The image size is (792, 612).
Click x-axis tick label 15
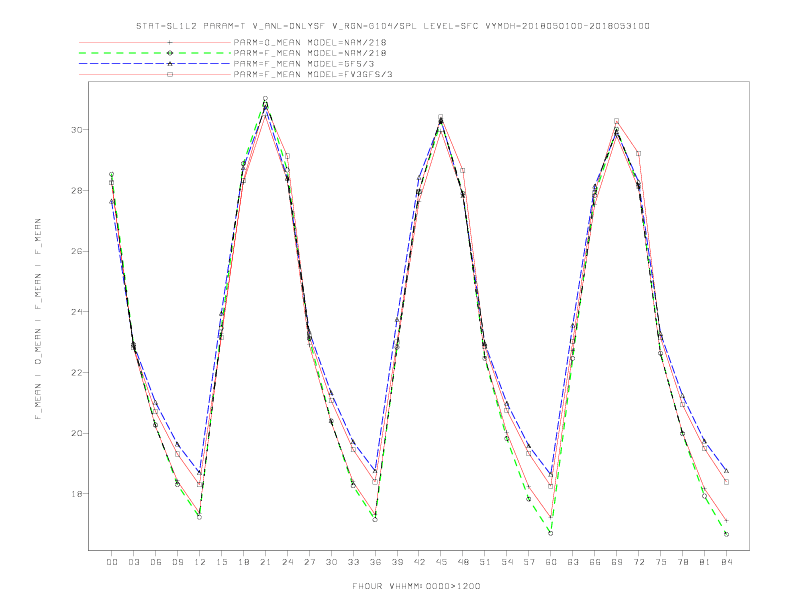pos(221,562)
